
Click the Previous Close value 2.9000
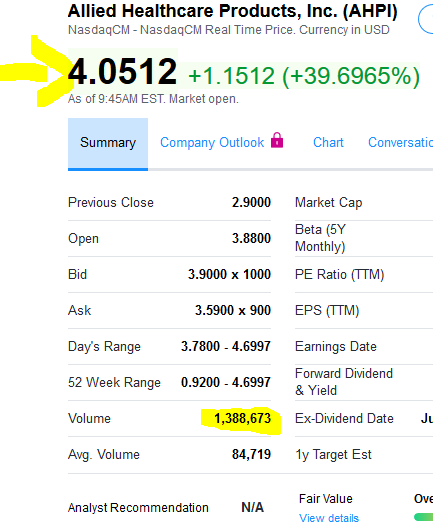[251, 202]
